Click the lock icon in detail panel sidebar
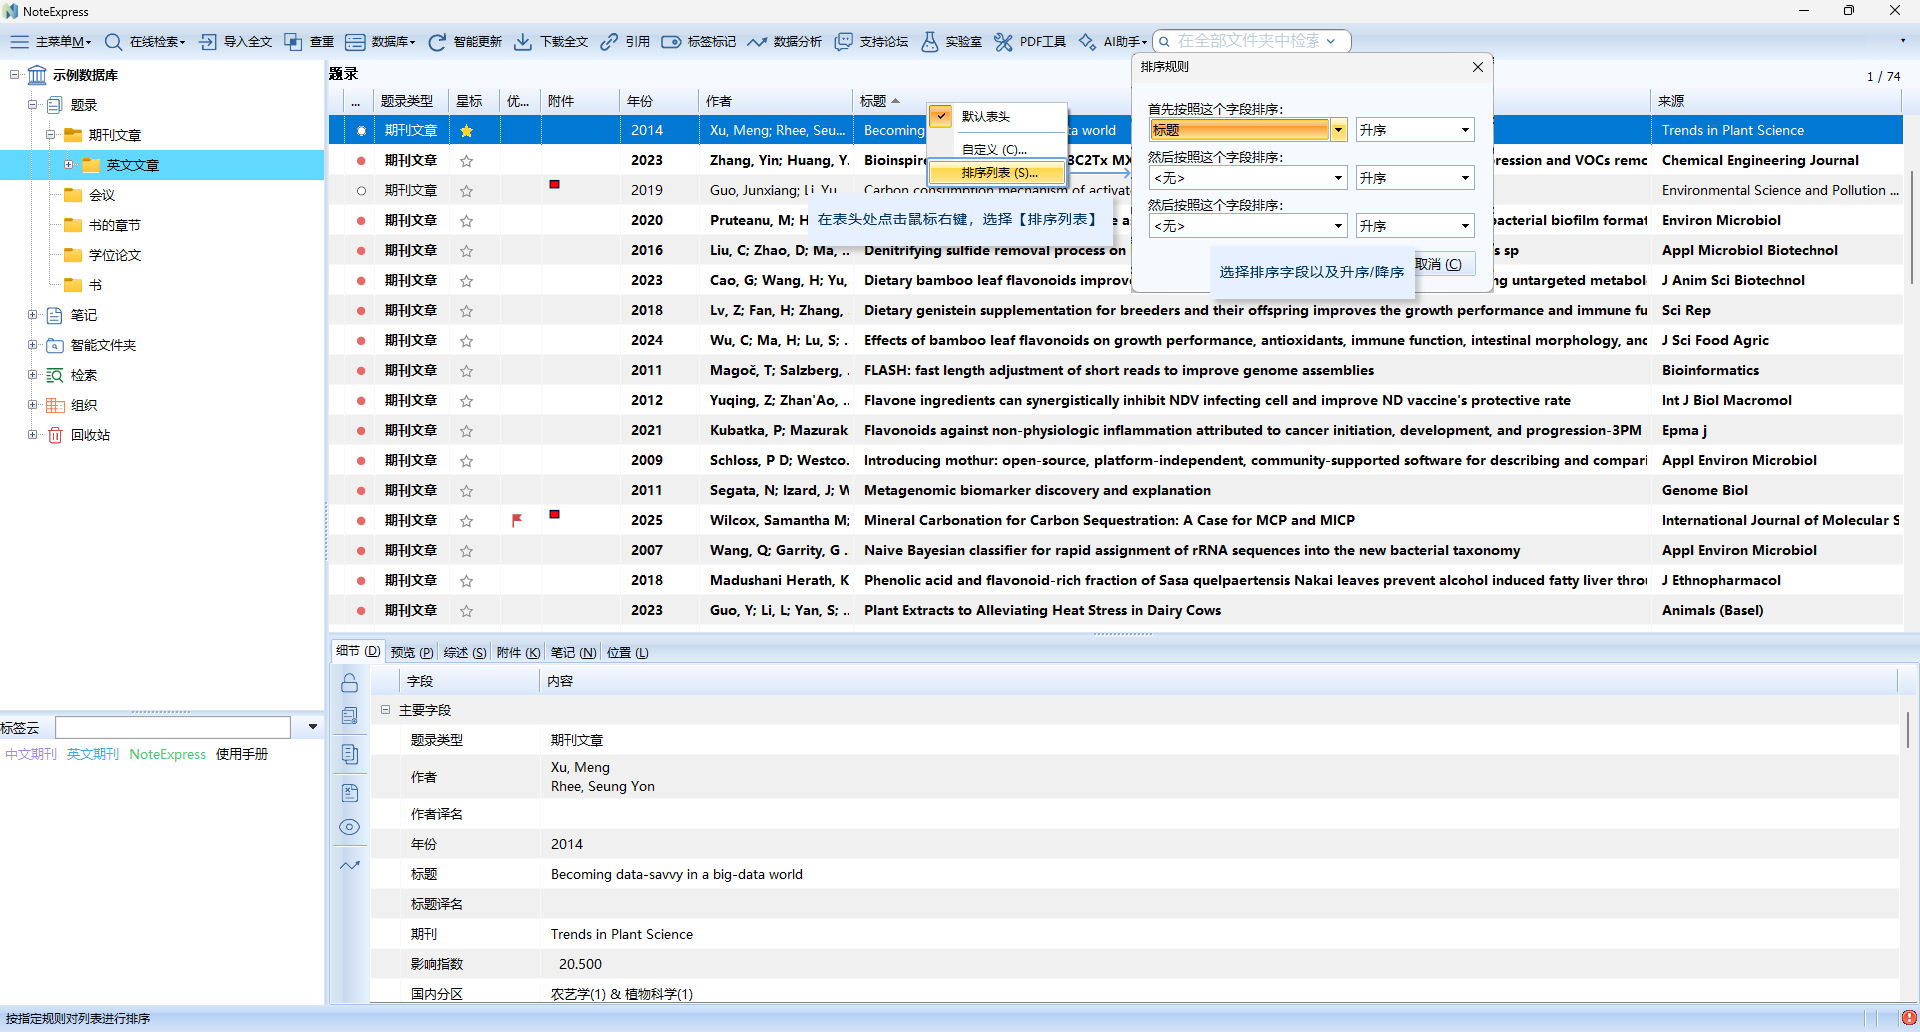This screenshot has height=1032, width=1920. (349, 683)
